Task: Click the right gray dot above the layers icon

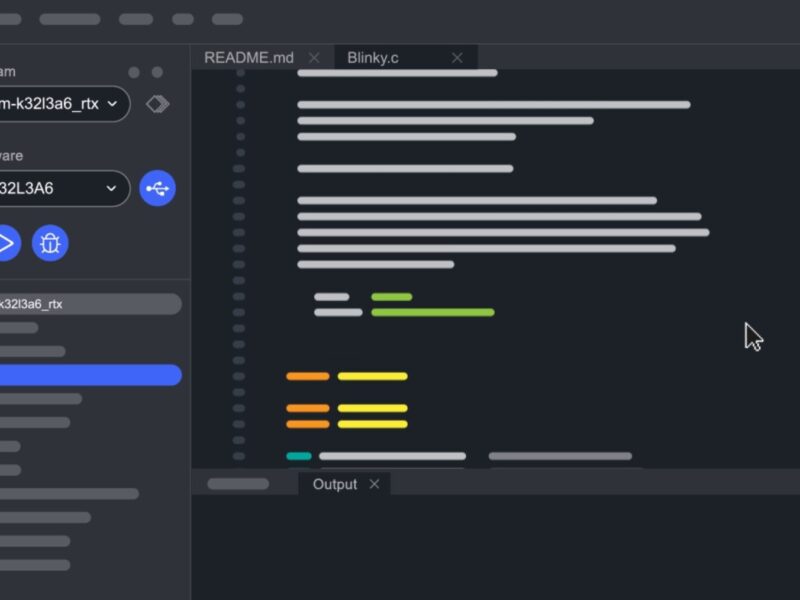Action: 158,72
